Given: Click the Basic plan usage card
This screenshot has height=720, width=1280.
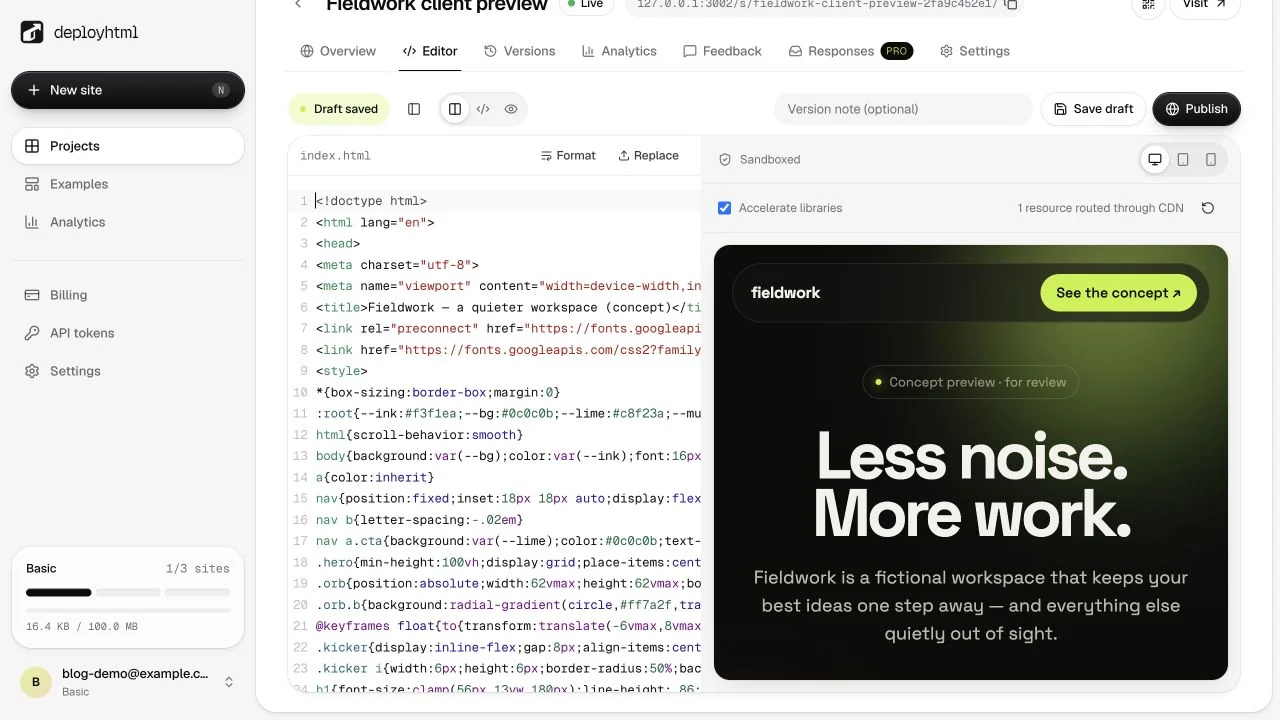Looking at the screenshot, I should (x=128, y=597).
